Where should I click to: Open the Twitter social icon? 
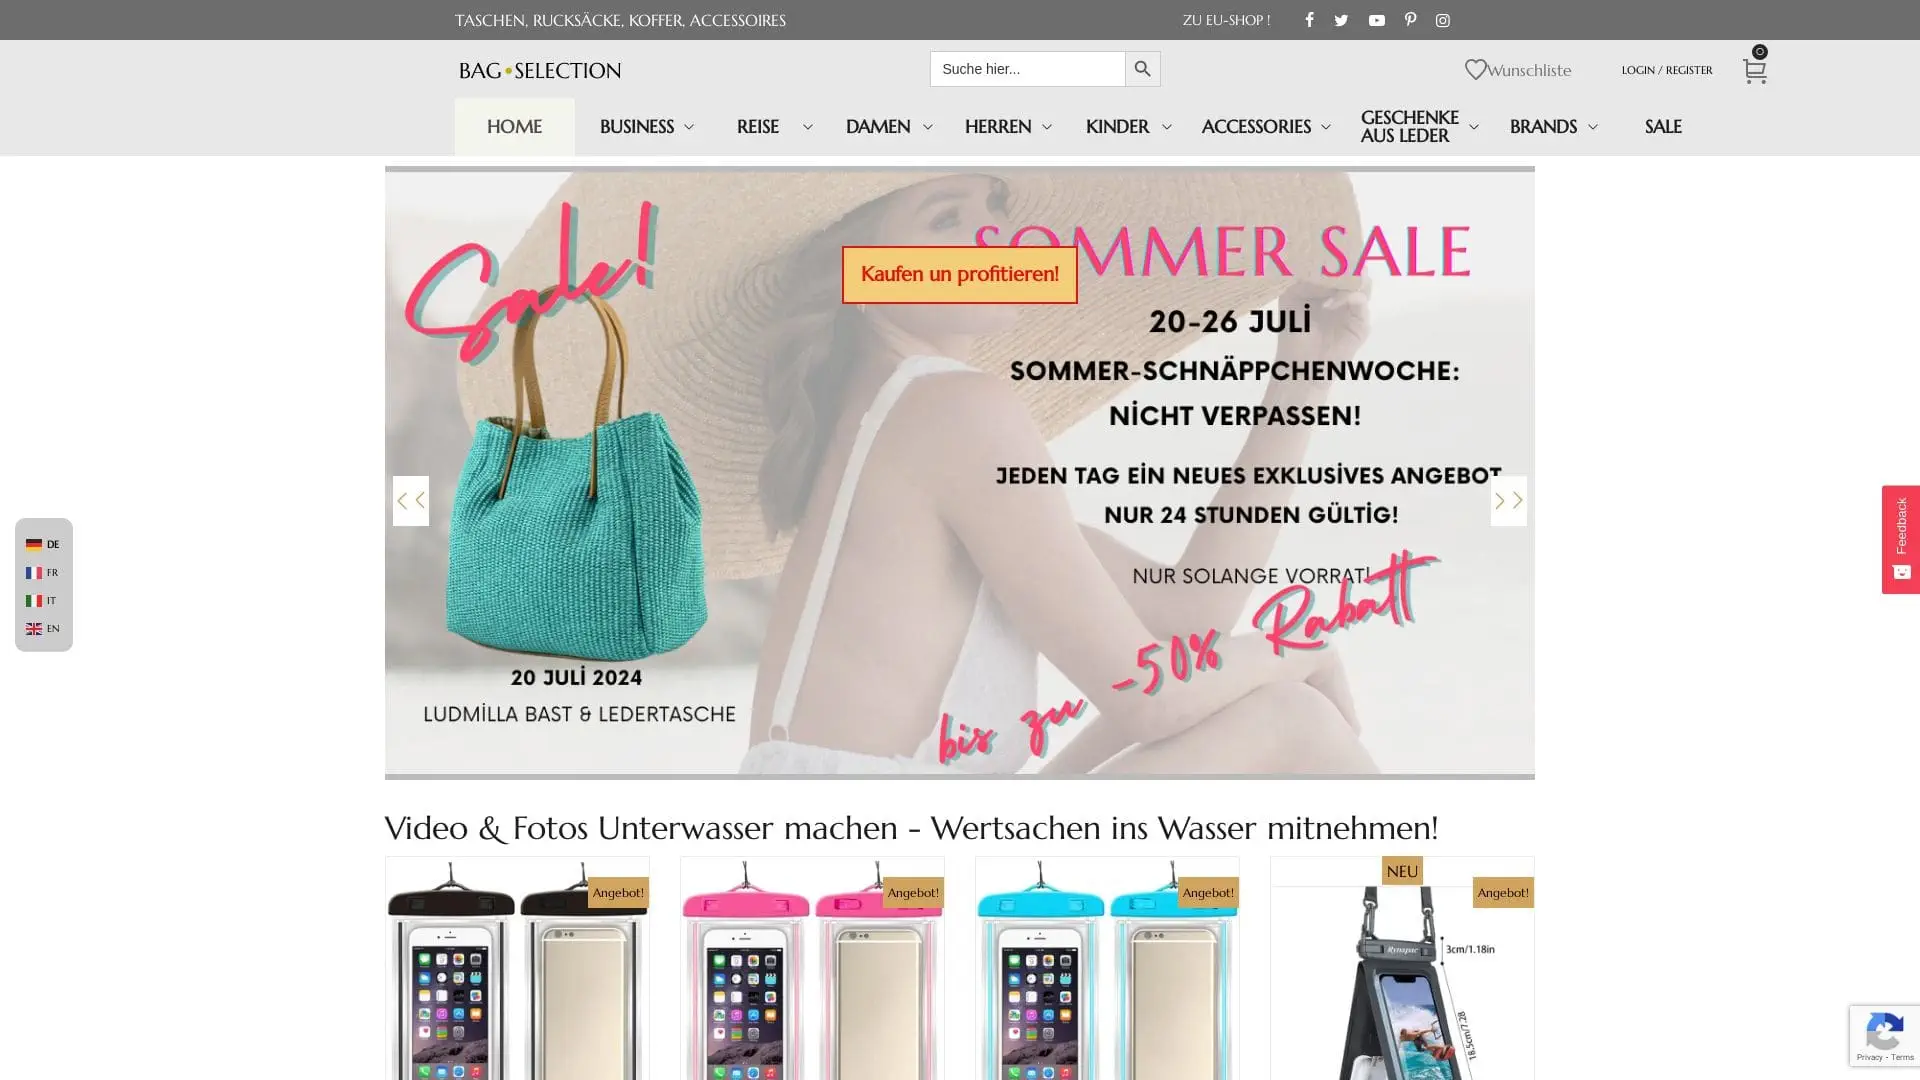(1341, 20)
